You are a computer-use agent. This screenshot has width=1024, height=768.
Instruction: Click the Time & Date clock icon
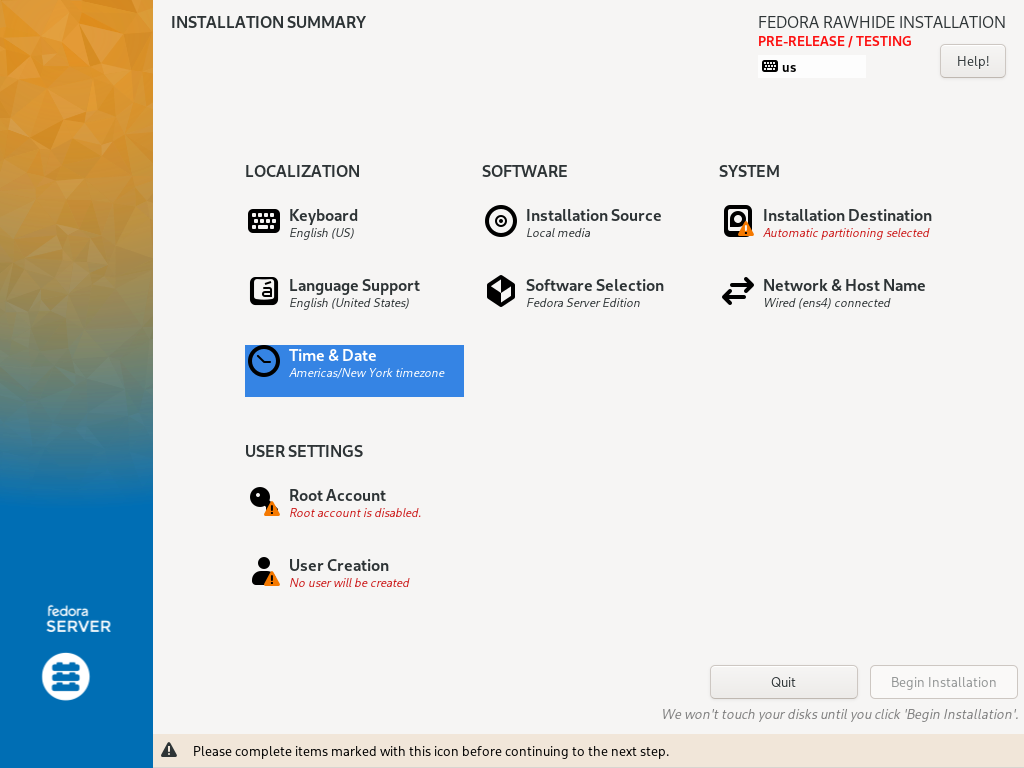click(264, 361)
